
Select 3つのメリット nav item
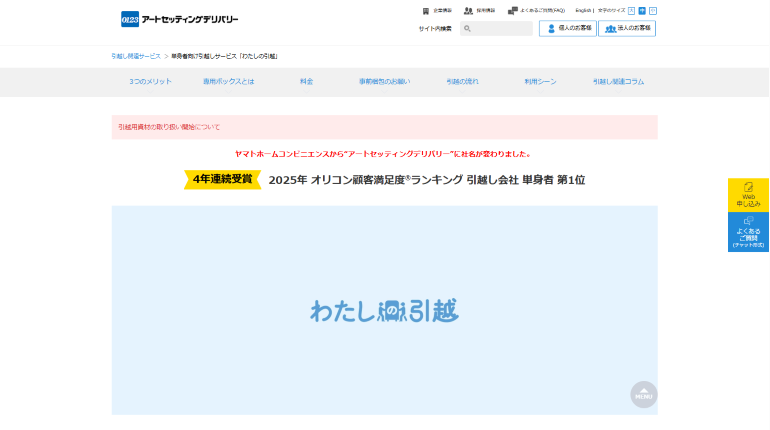150,81
